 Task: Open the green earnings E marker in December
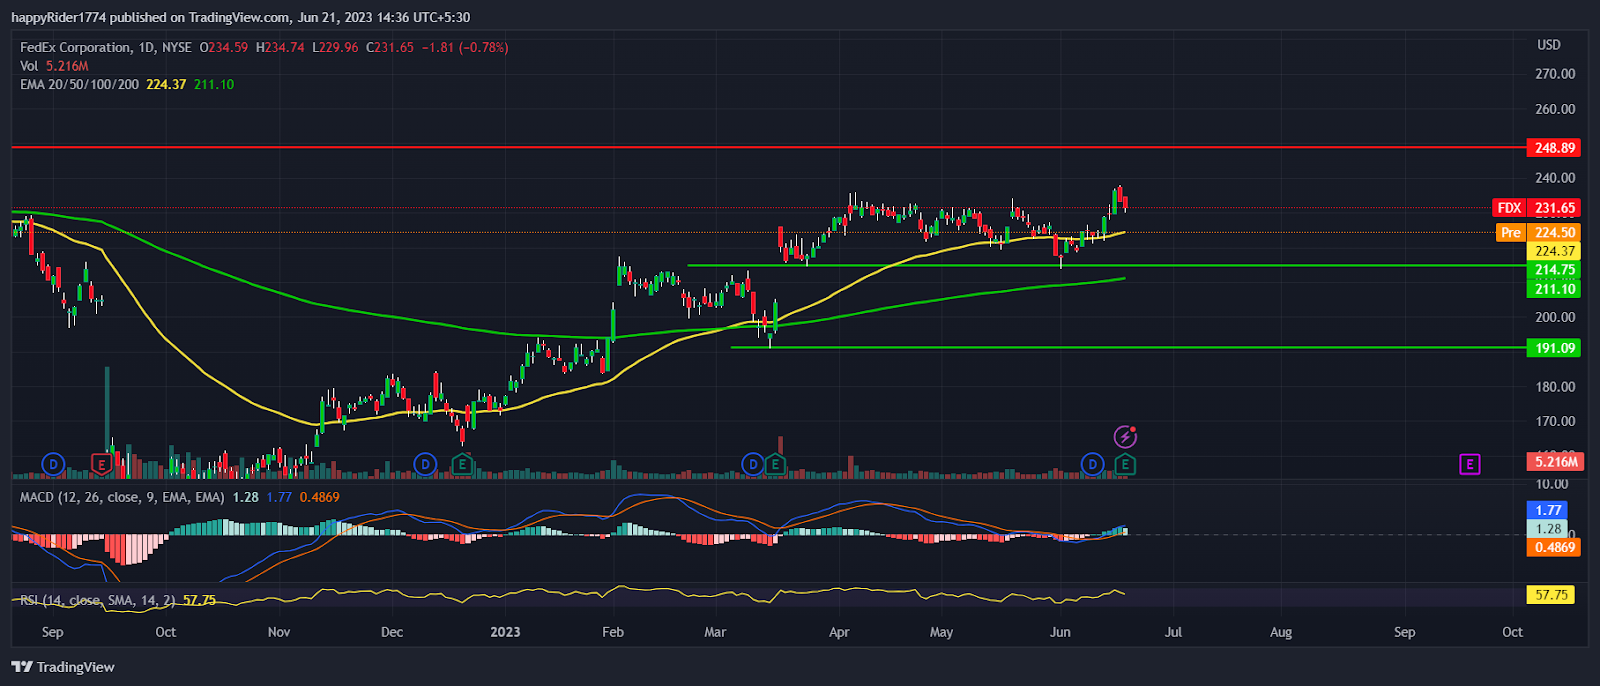click(462, 464)
